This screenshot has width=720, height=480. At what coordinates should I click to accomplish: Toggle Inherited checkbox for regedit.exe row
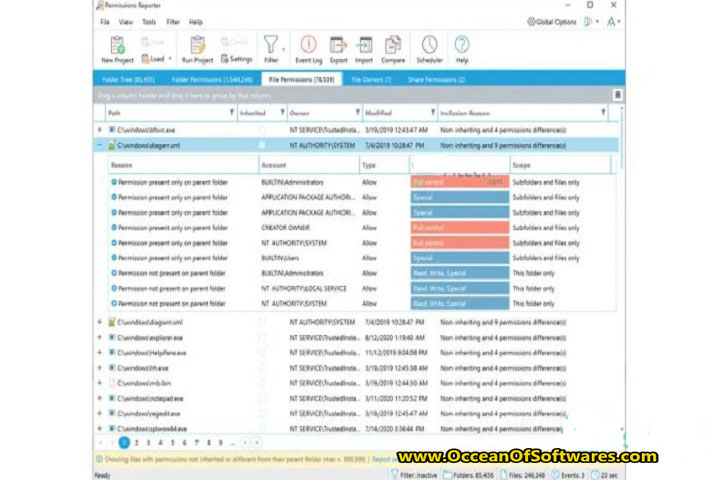(262, 413)
